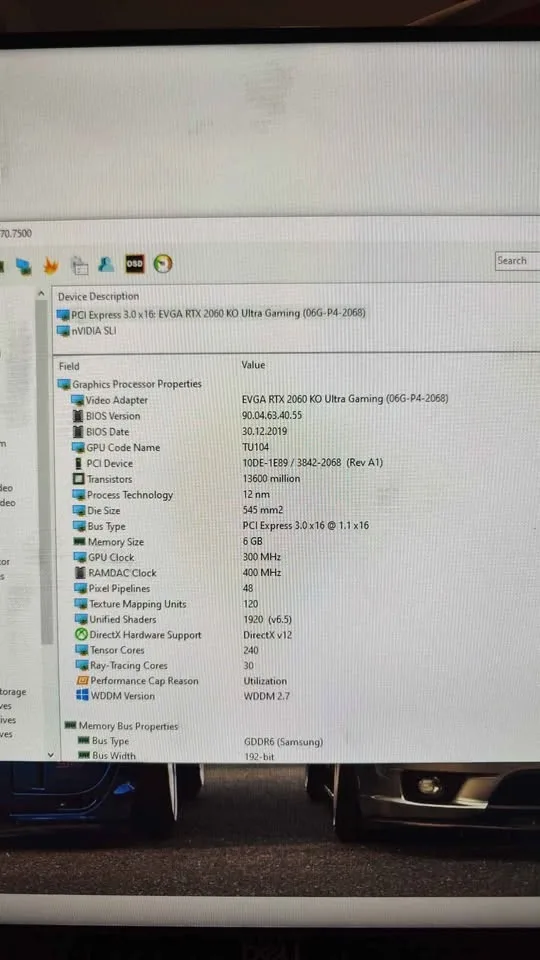Screen dimensions: 540x960
Task: Select the 192-bit bus width value
Action: pyautogui.click(x=259, y=757)
